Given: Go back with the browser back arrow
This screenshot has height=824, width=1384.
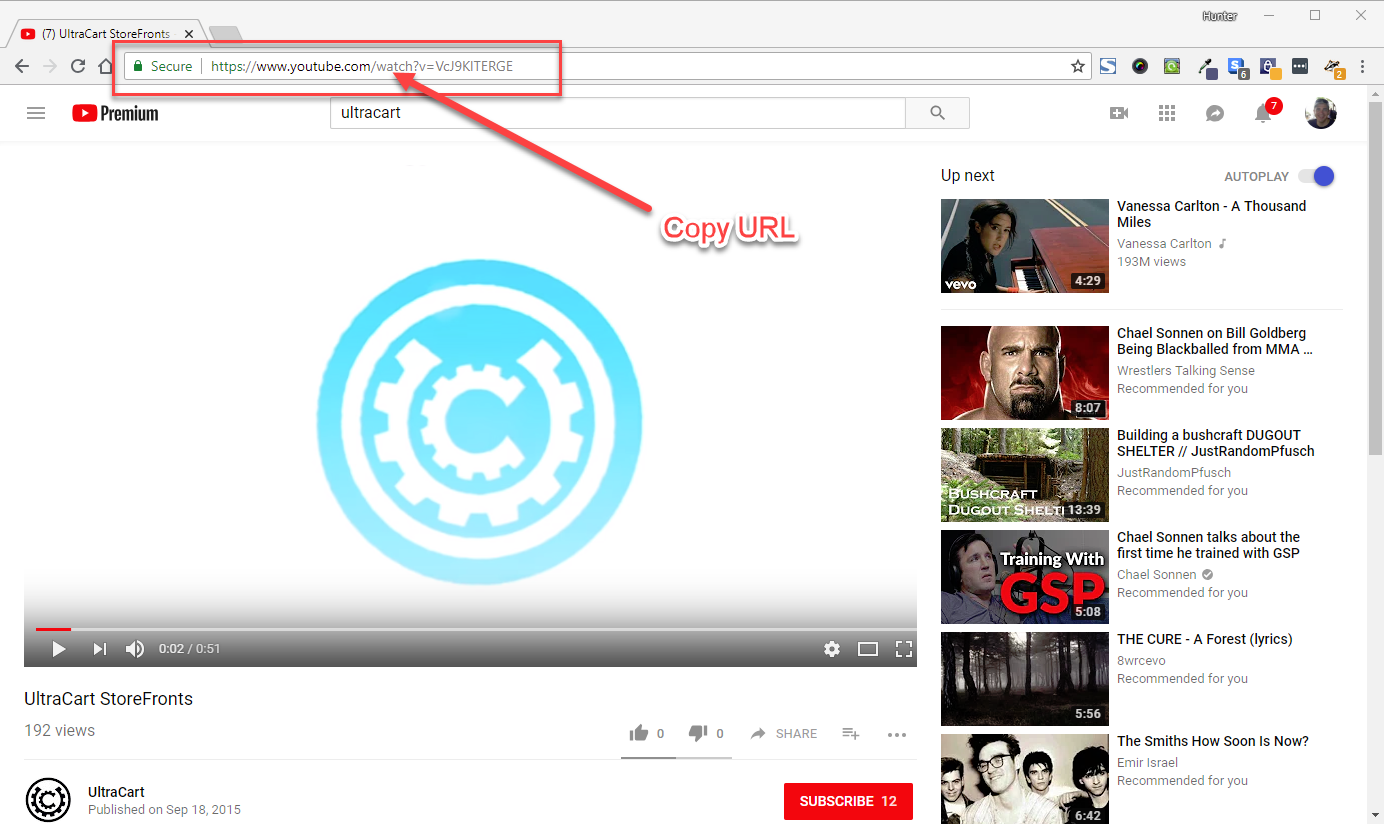Looking at the screenshot, I should coord(22,67).
